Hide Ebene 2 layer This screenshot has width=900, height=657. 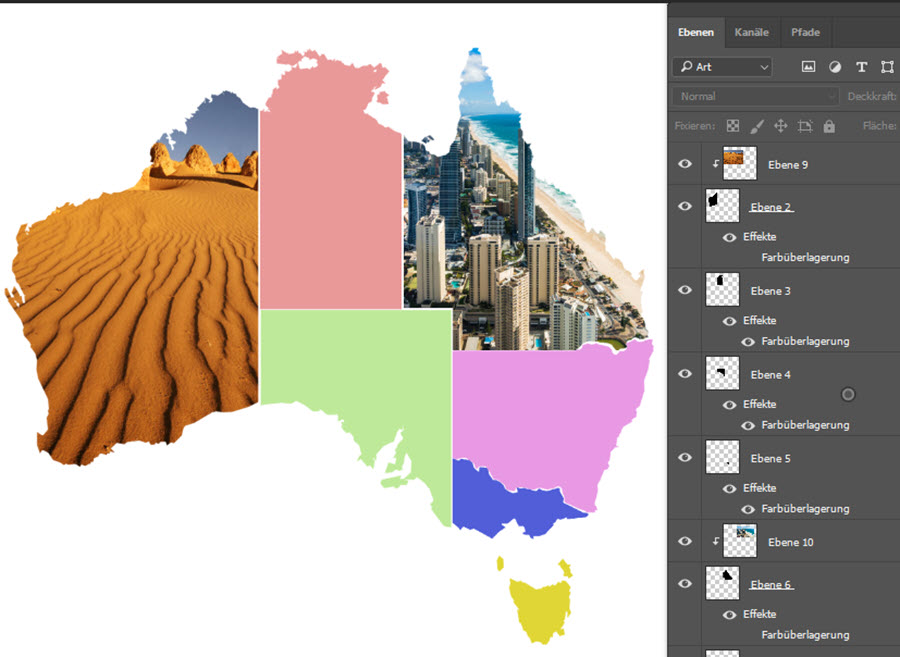click(684, 206)
